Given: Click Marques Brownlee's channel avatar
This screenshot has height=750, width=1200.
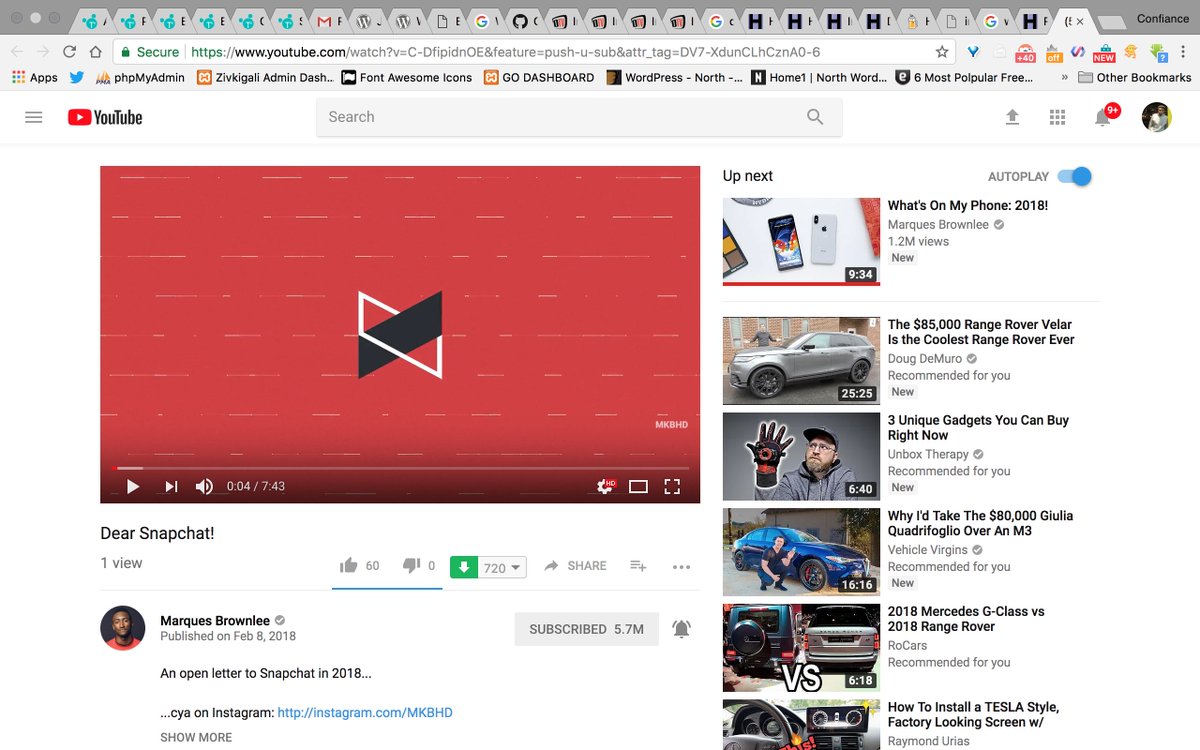Looking at the screenshot, I should (123, 628).
